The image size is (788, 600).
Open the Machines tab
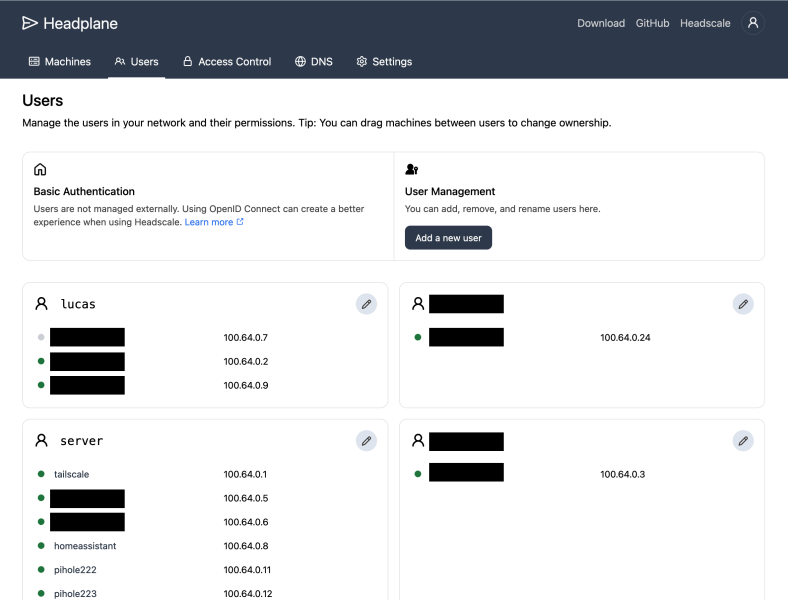click(60, 62)
